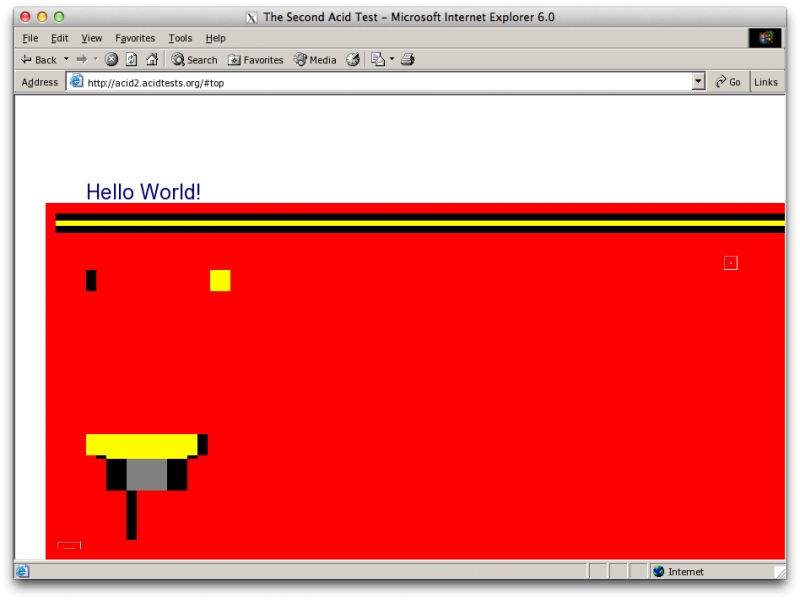The image size is (800, 600).
Task: Click the Forward arrow button
Action: coord(82,60)
